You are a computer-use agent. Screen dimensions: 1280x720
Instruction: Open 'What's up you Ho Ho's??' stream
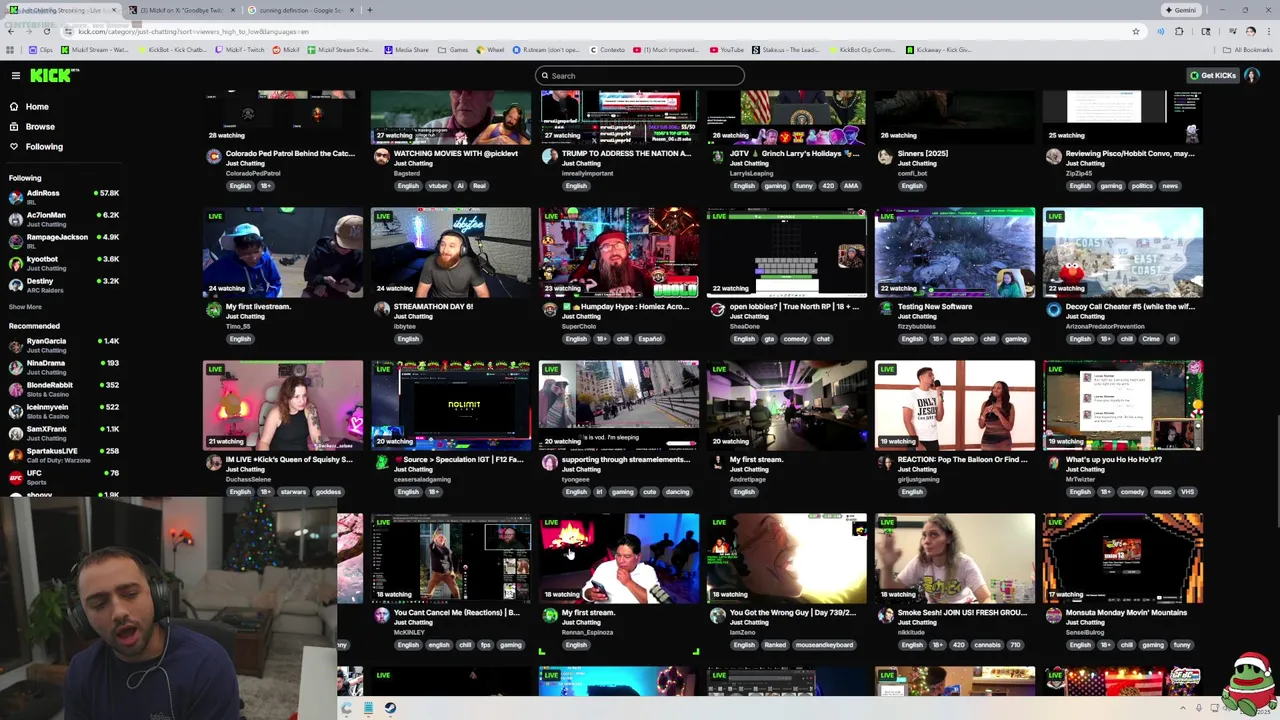pyautogui.click(x=1114, y=459)
